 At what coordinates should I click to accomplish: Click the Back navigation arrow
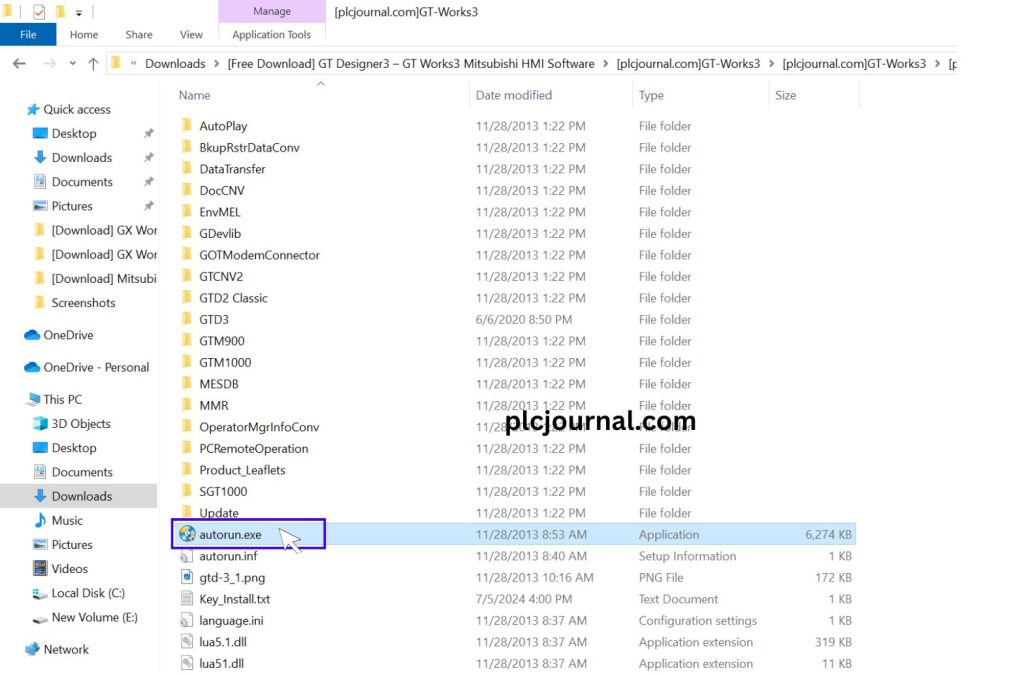[20, 63]
